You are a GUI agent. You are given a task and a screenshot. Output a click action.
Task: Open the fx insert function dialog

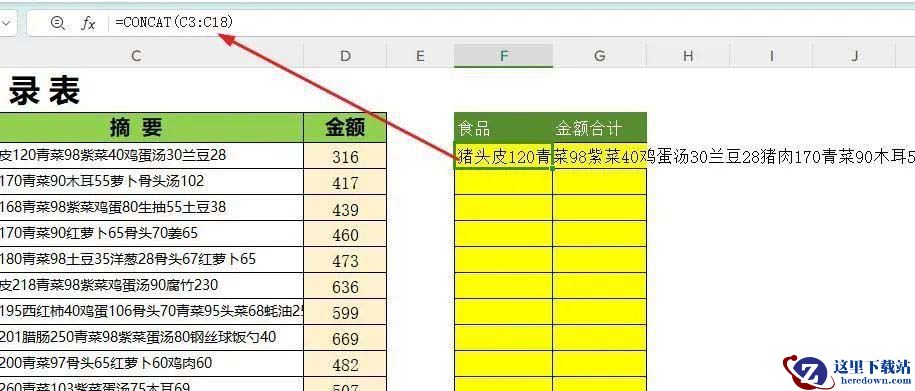[88, 23]
